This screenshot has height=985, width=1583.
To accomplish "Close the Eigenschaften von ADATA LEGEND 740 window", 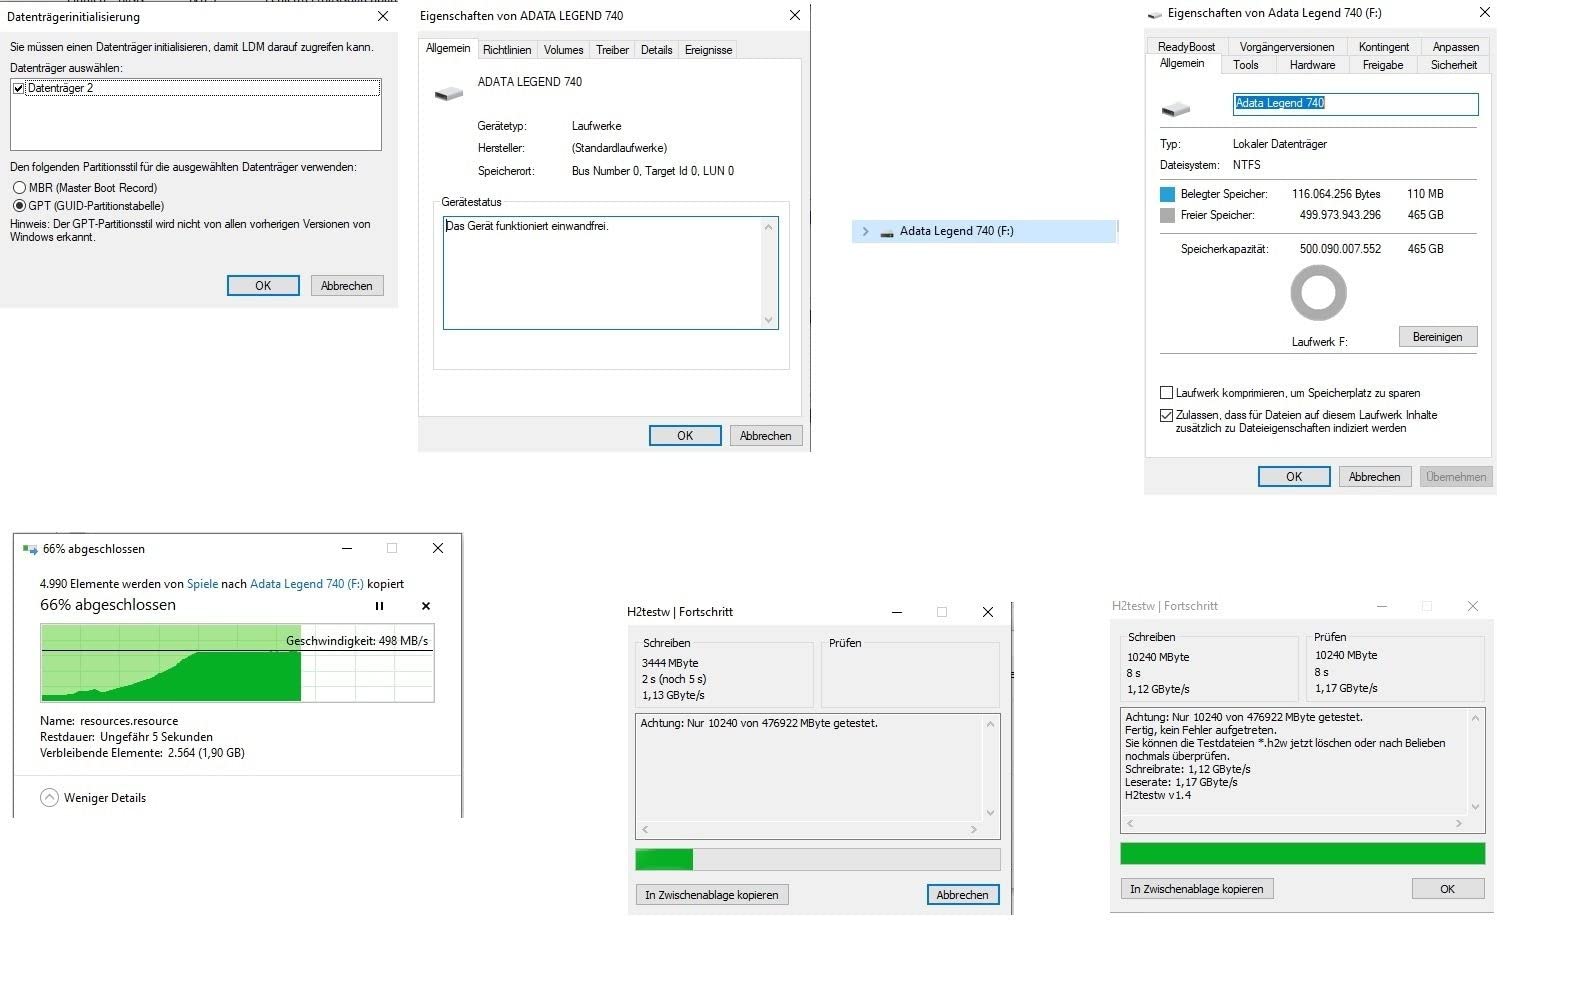I will pyautogui.click(x=795, y=15).
